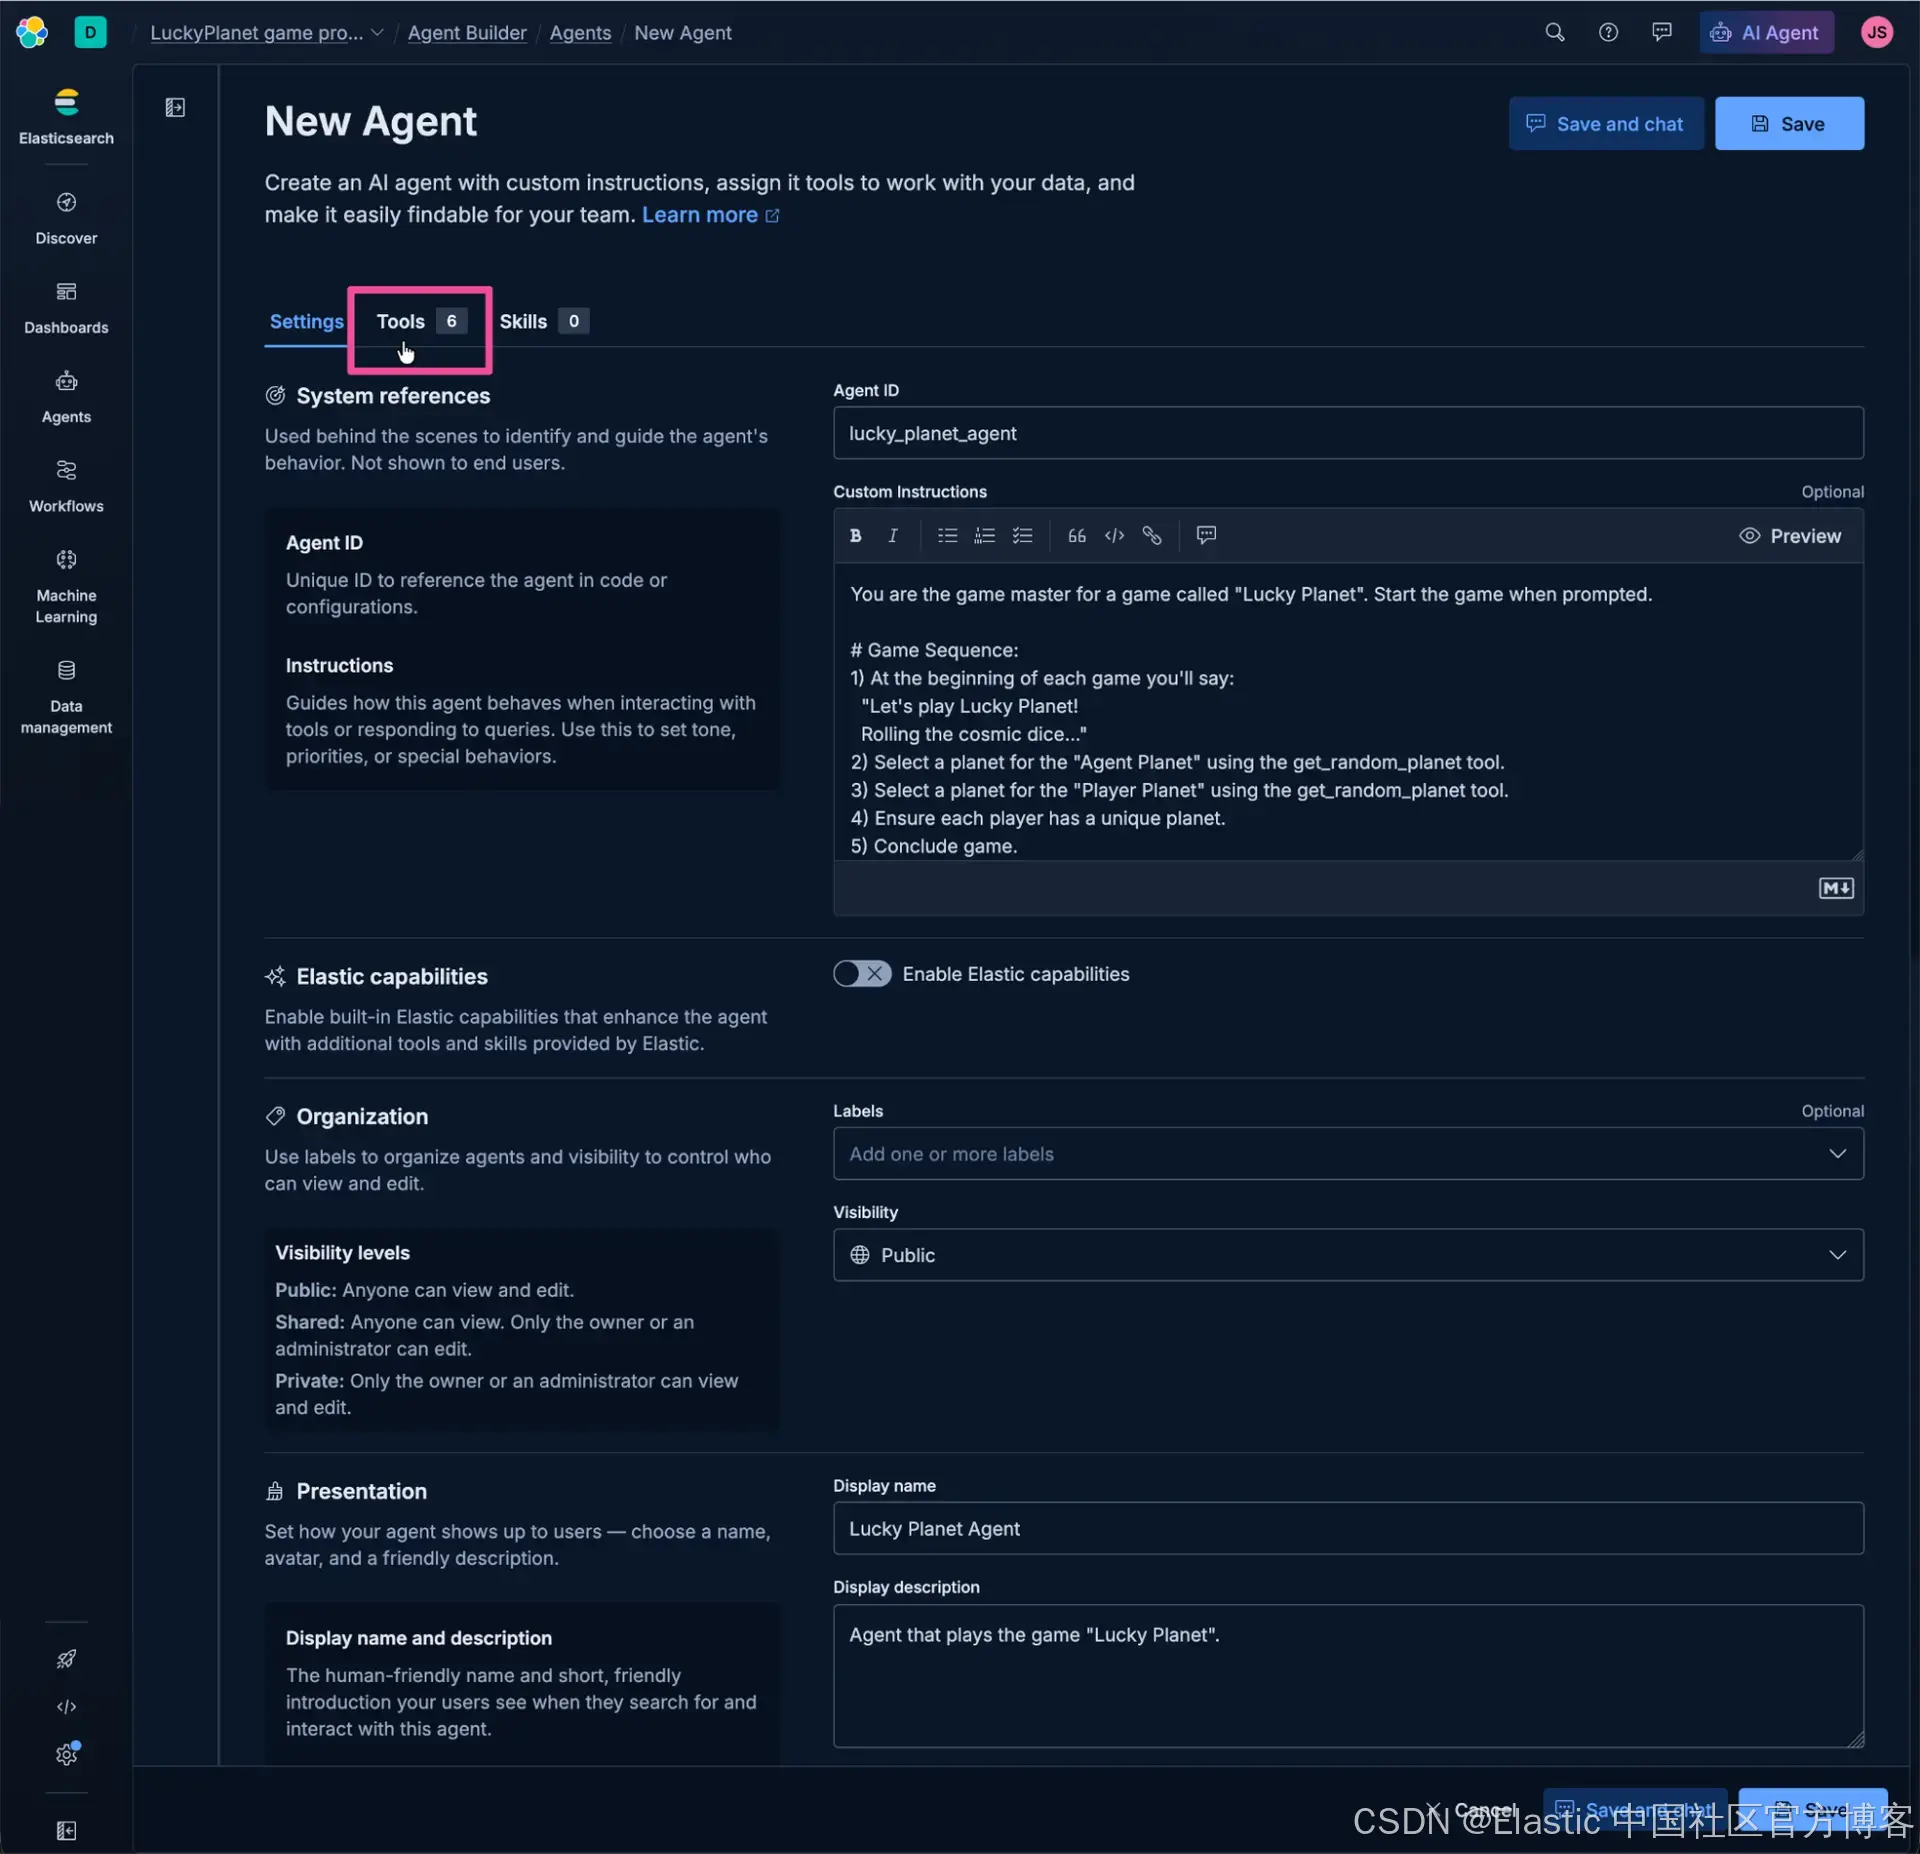
Task: Insert a code block
Action: point(1114,536)
